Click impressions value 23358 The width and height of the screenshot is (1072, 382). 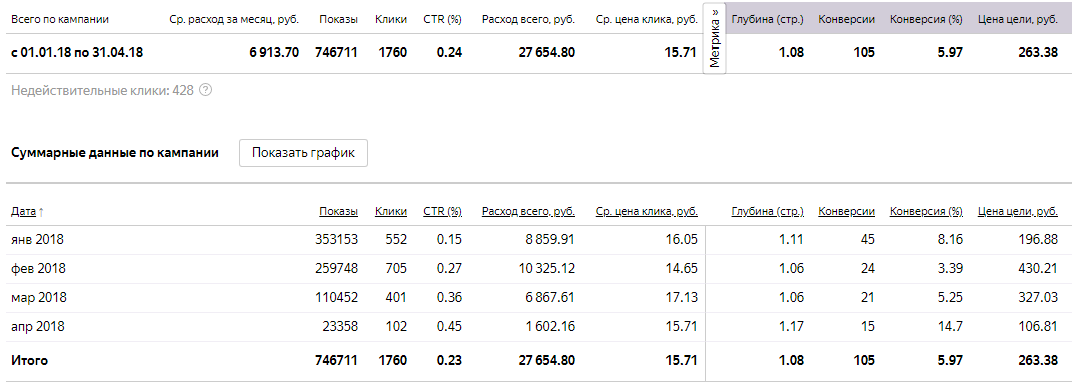point(340,327)
